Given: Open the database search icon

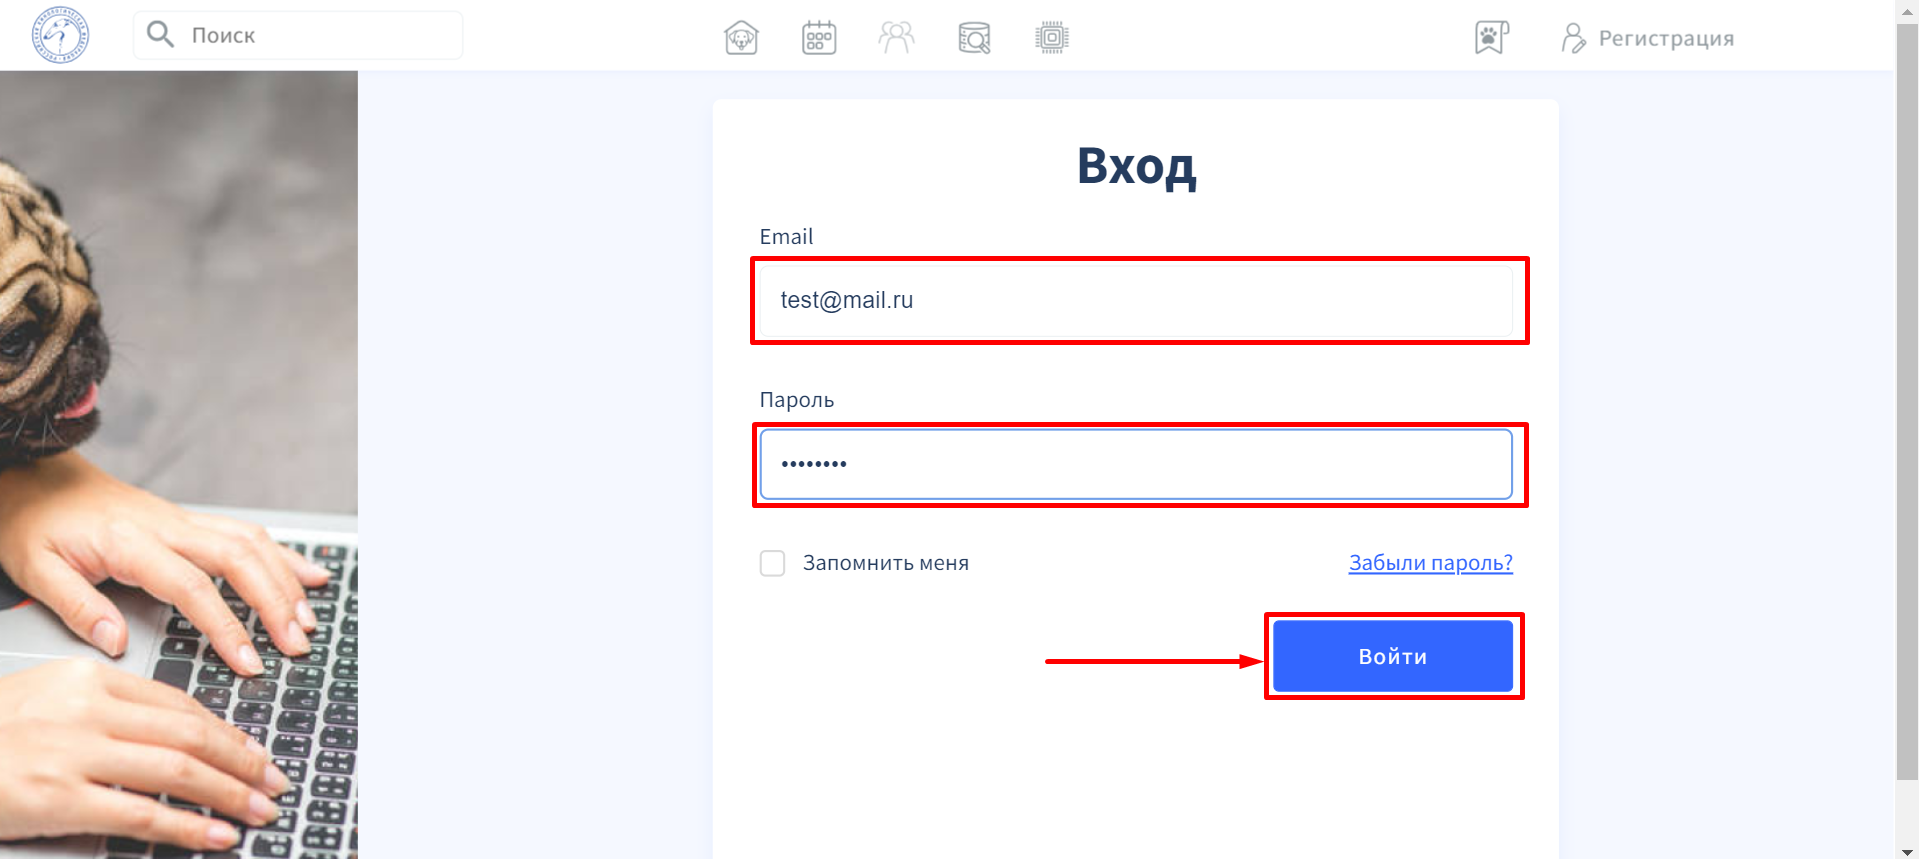Looking at the screenshot, I should 974,38.
